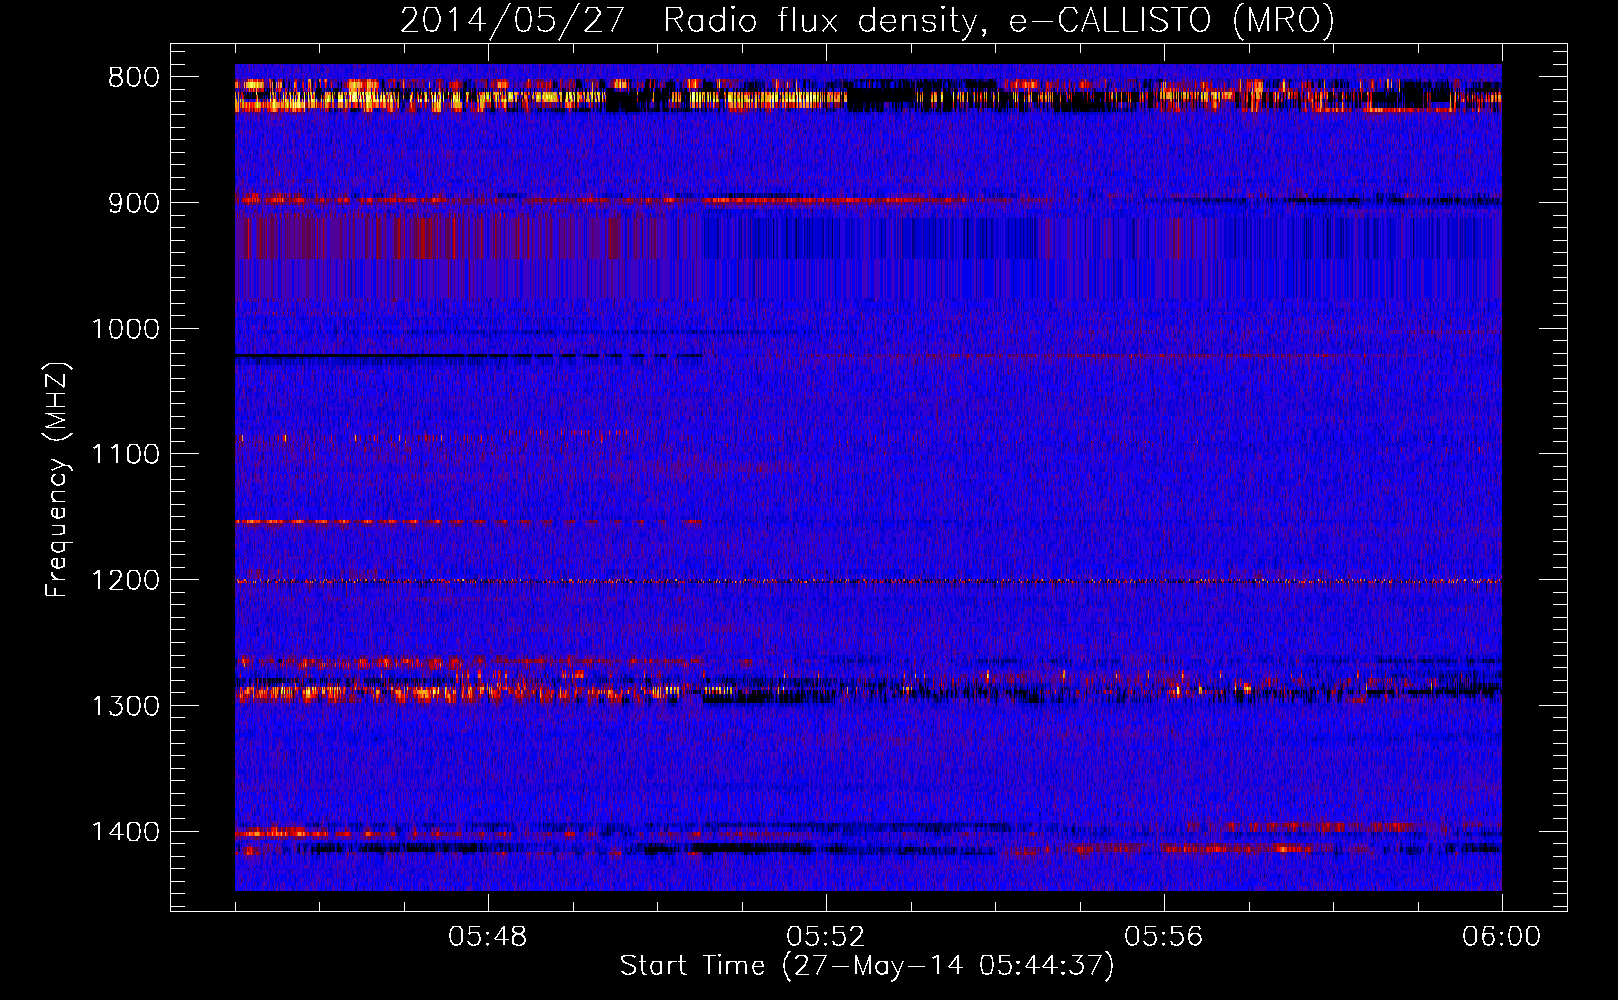
Task: Click the 'Frequency (MHZ)' axis title
Action: 58,480
